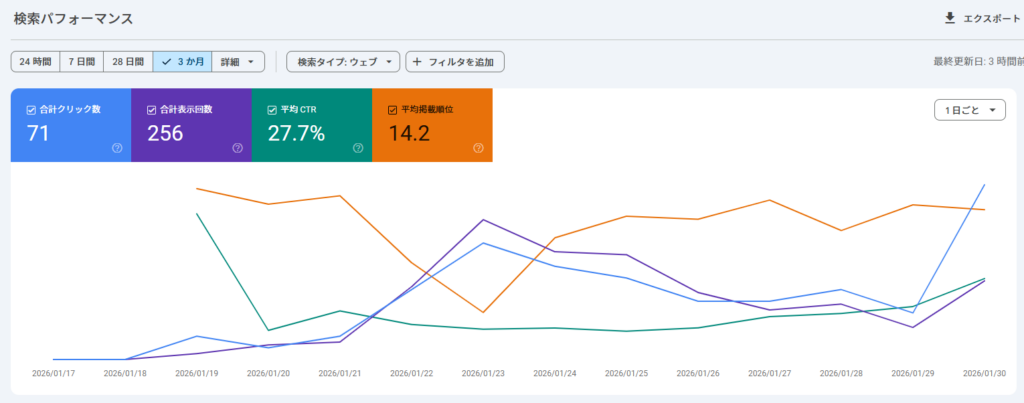Choose the 28日間 date range
This screenshot has height=403, width=1024.
128,62
